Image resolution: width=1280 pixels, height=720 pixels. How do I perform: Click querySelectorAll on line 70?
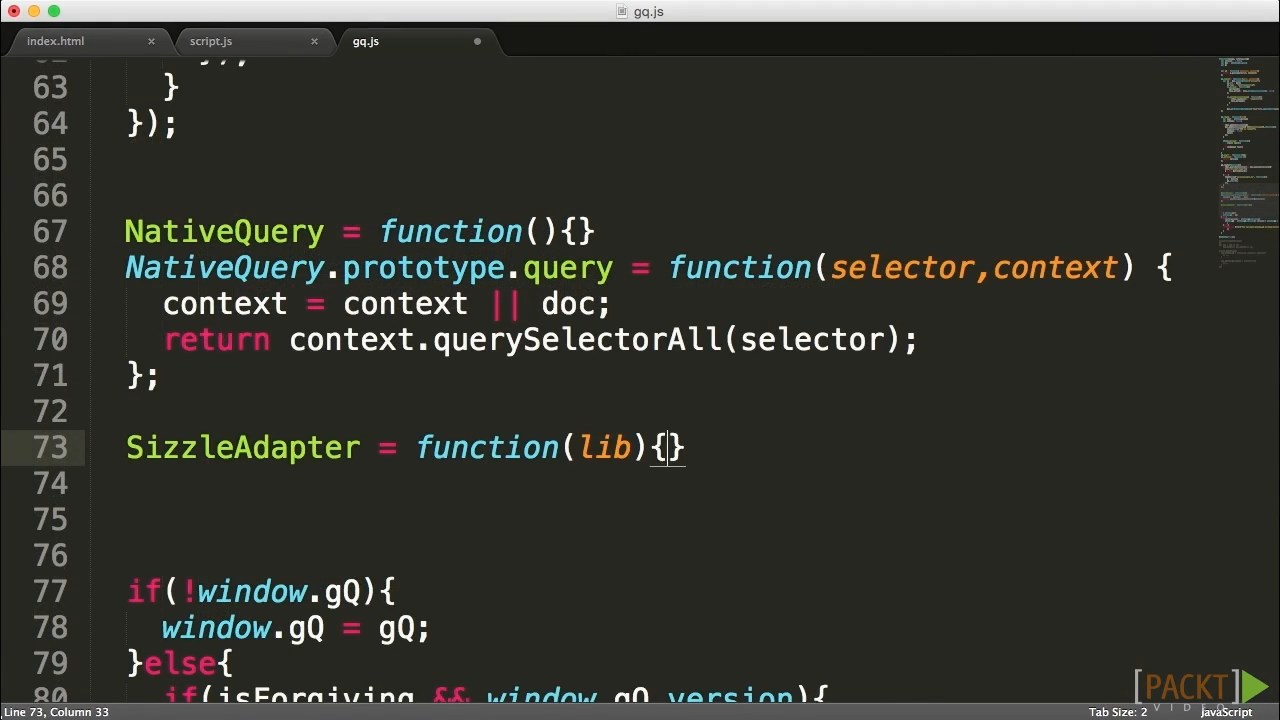pyautogui.click(x=577, y=340)
